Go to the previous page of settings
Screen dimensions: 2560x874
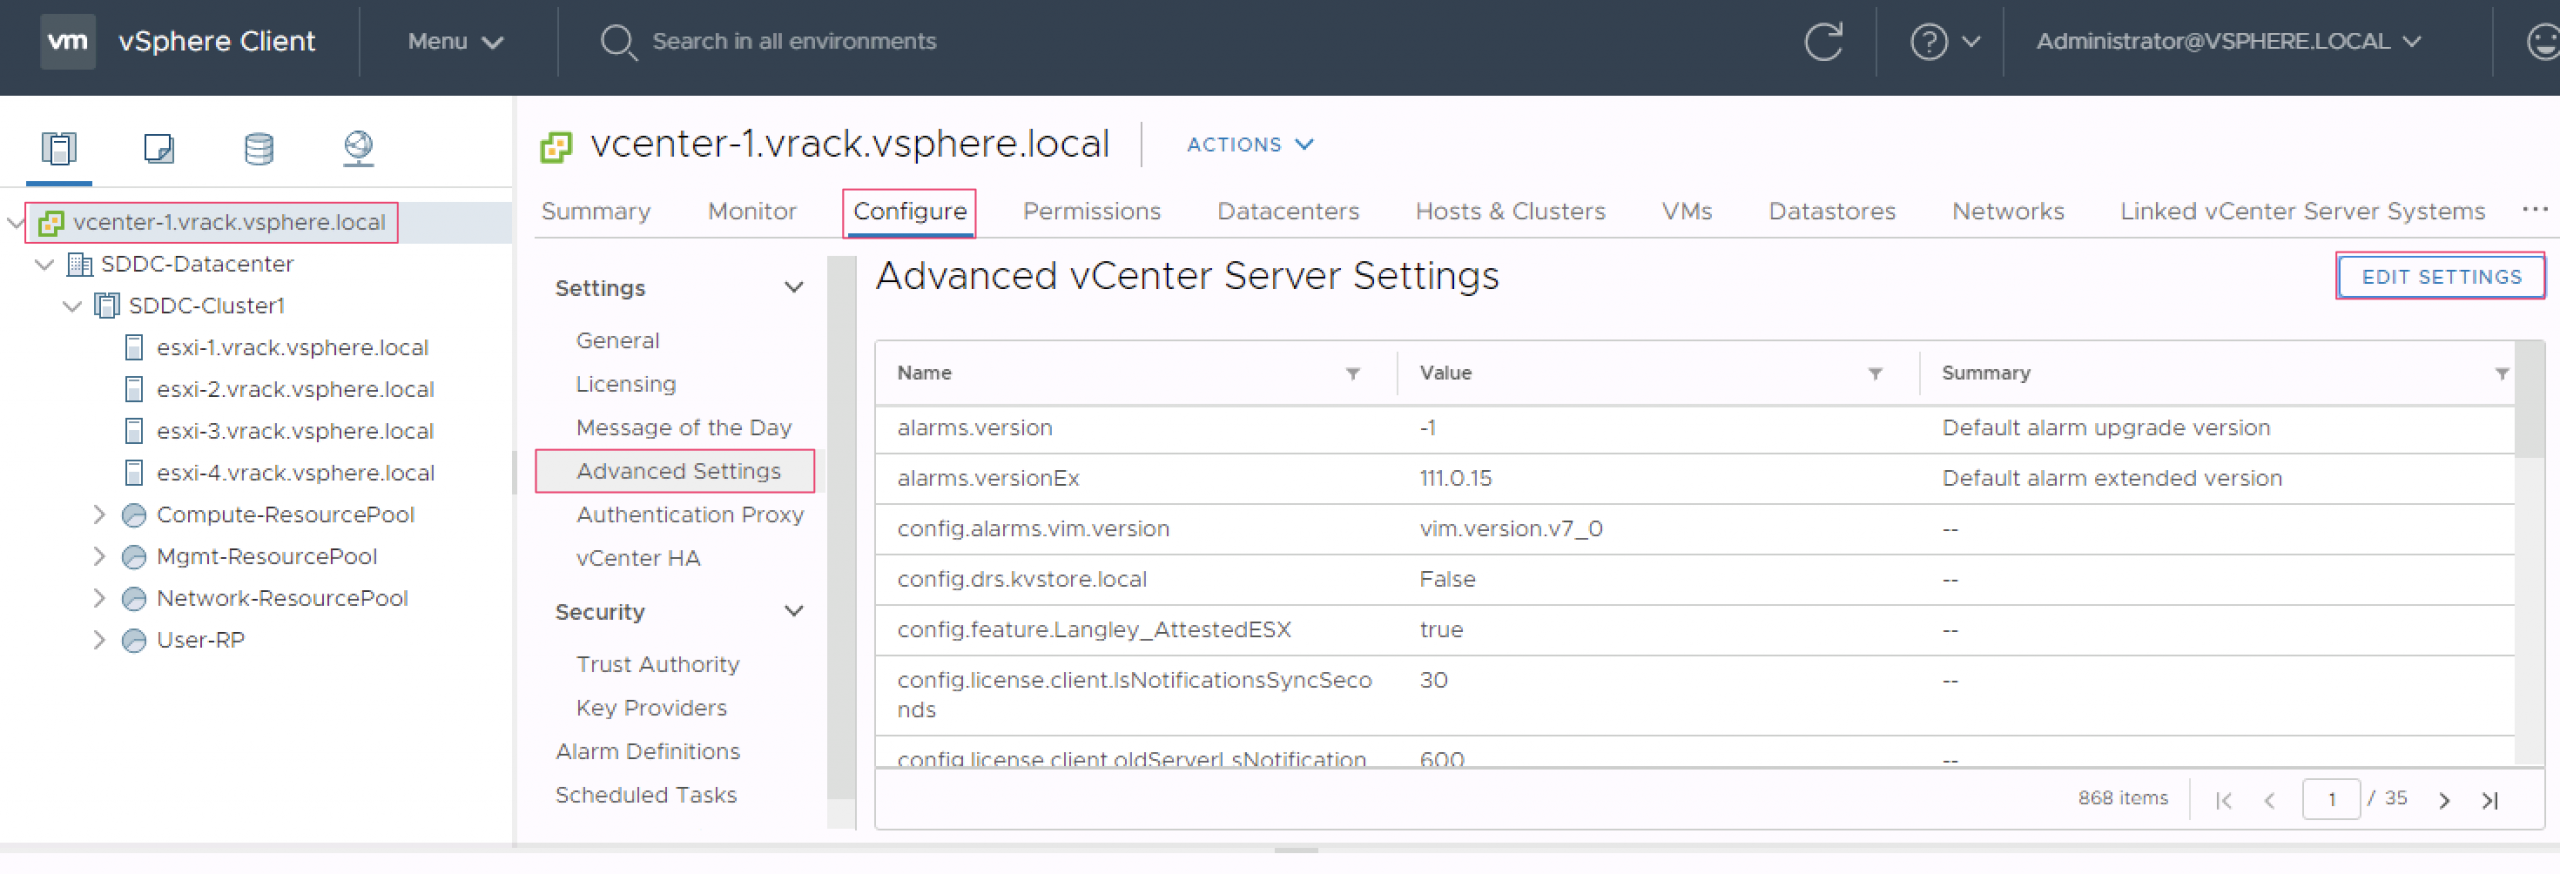click(2270, 800)
